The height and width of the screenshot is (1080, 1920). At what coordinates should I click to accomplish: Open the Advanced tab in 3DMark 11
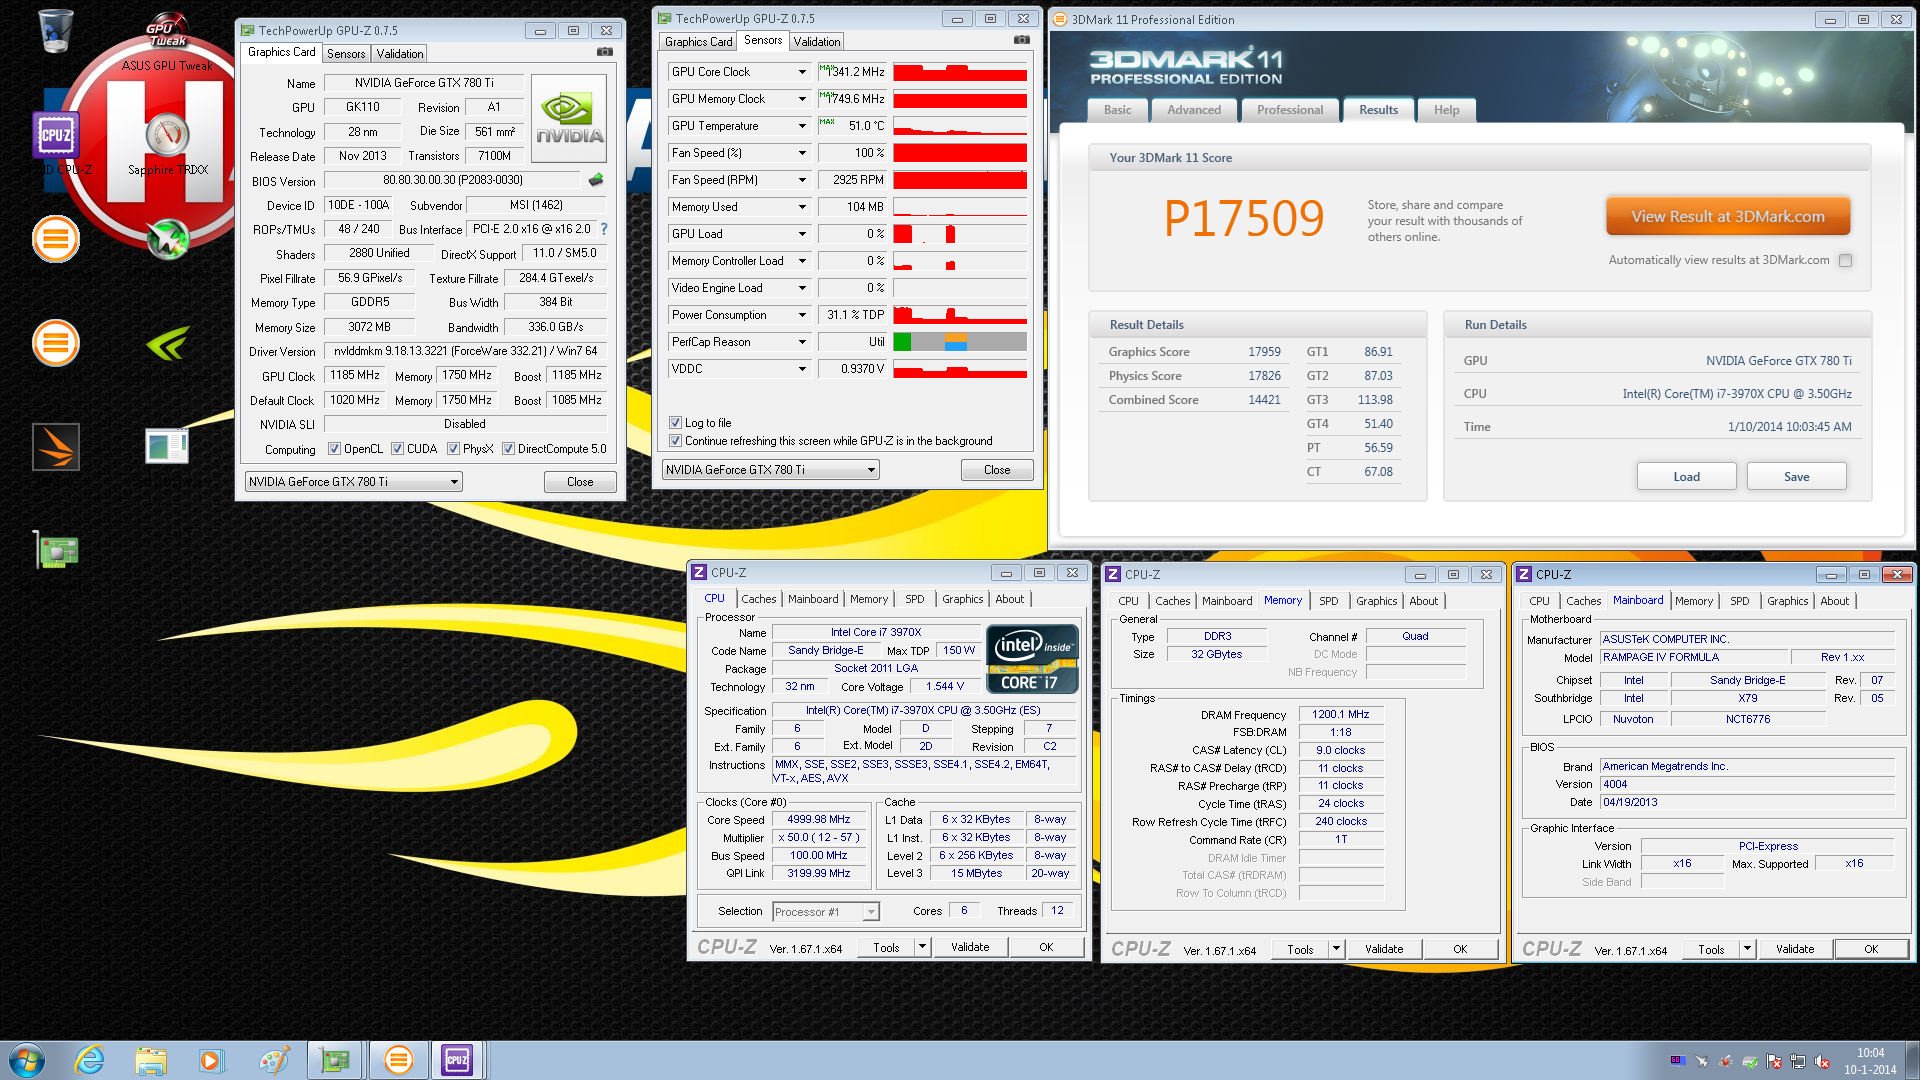[1194, 110]
